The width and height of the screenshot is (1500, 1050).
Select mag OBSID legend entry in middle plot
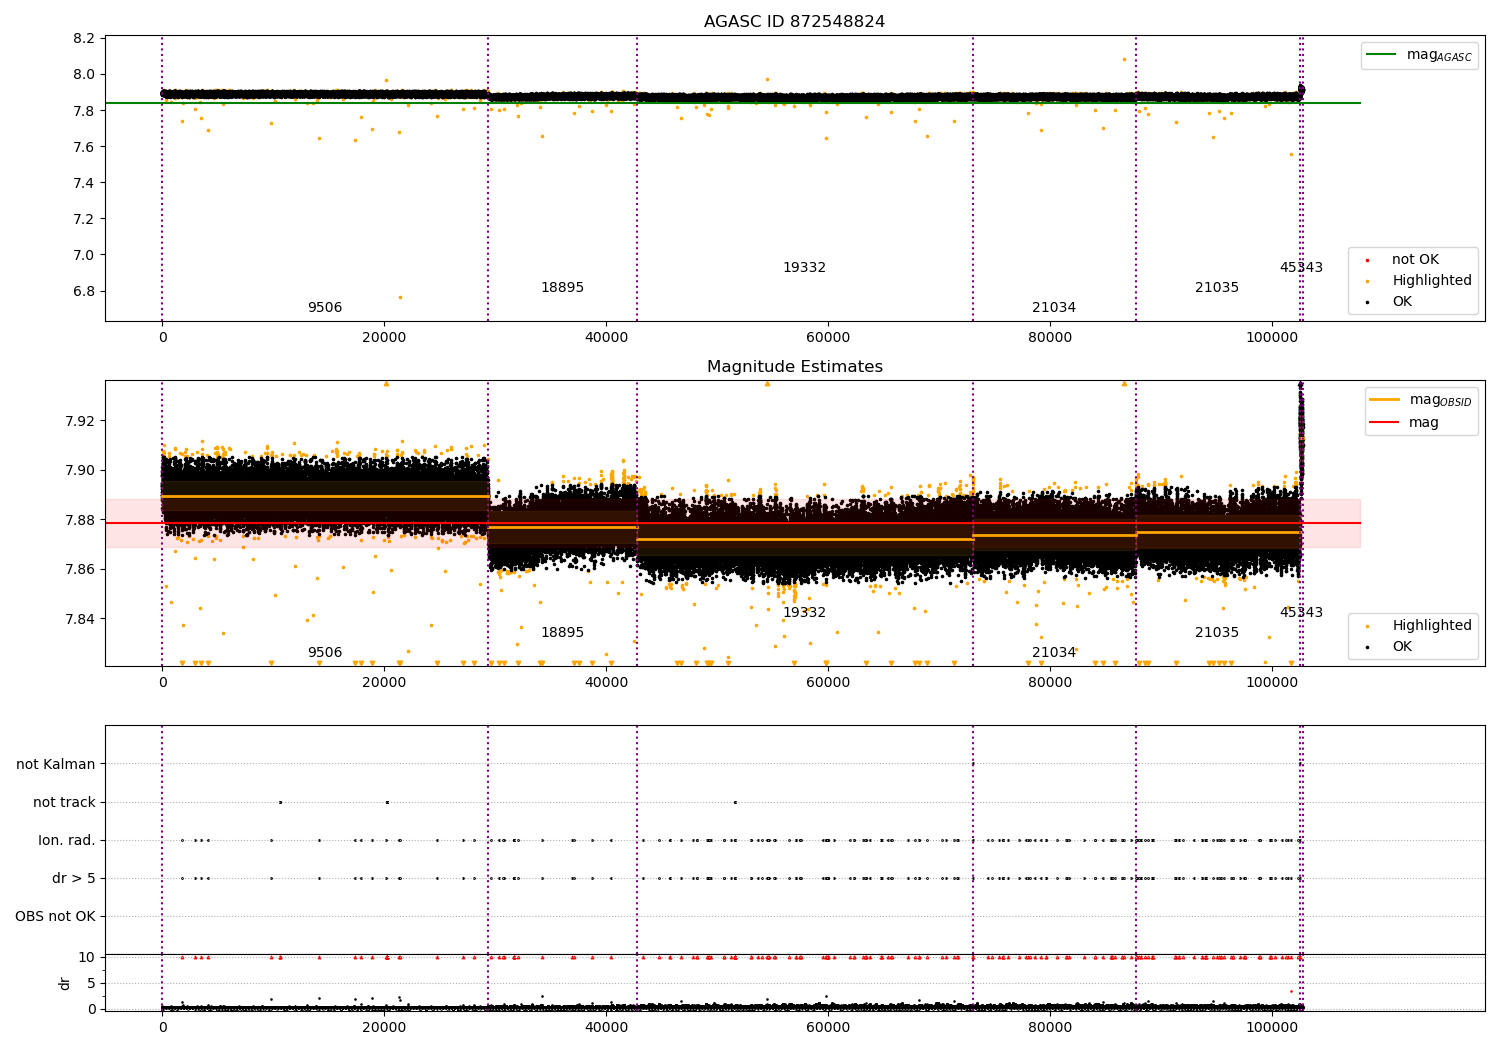coord(1420,400)
